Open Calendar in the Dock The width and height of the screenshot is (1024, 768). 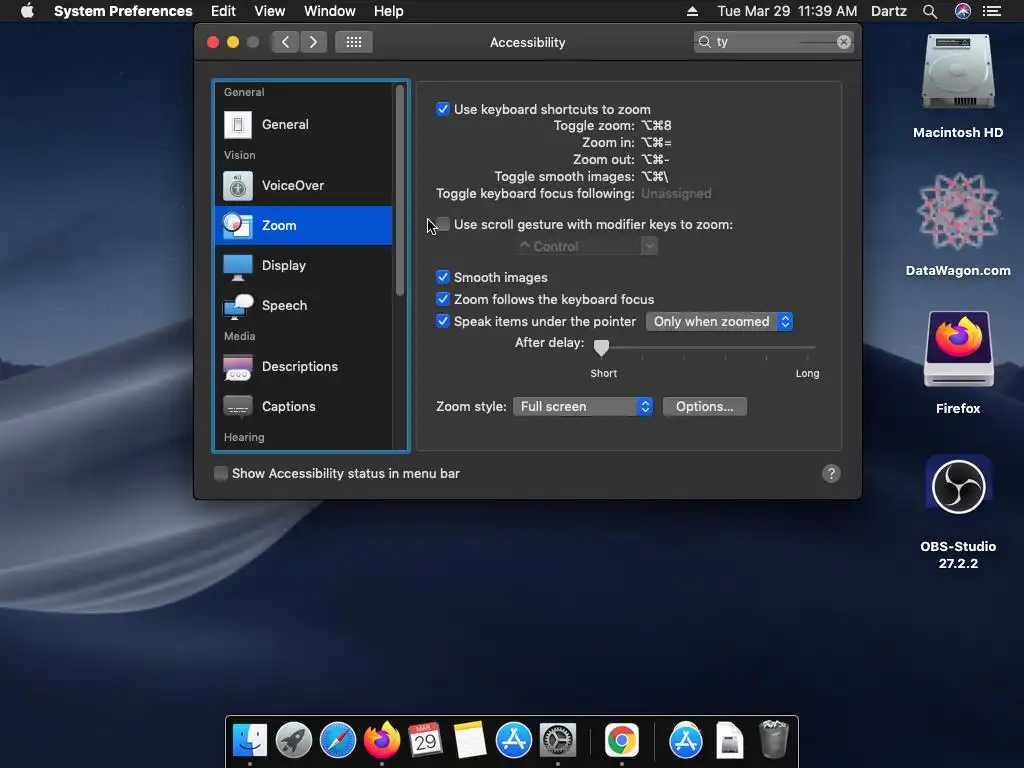(425, 741)
